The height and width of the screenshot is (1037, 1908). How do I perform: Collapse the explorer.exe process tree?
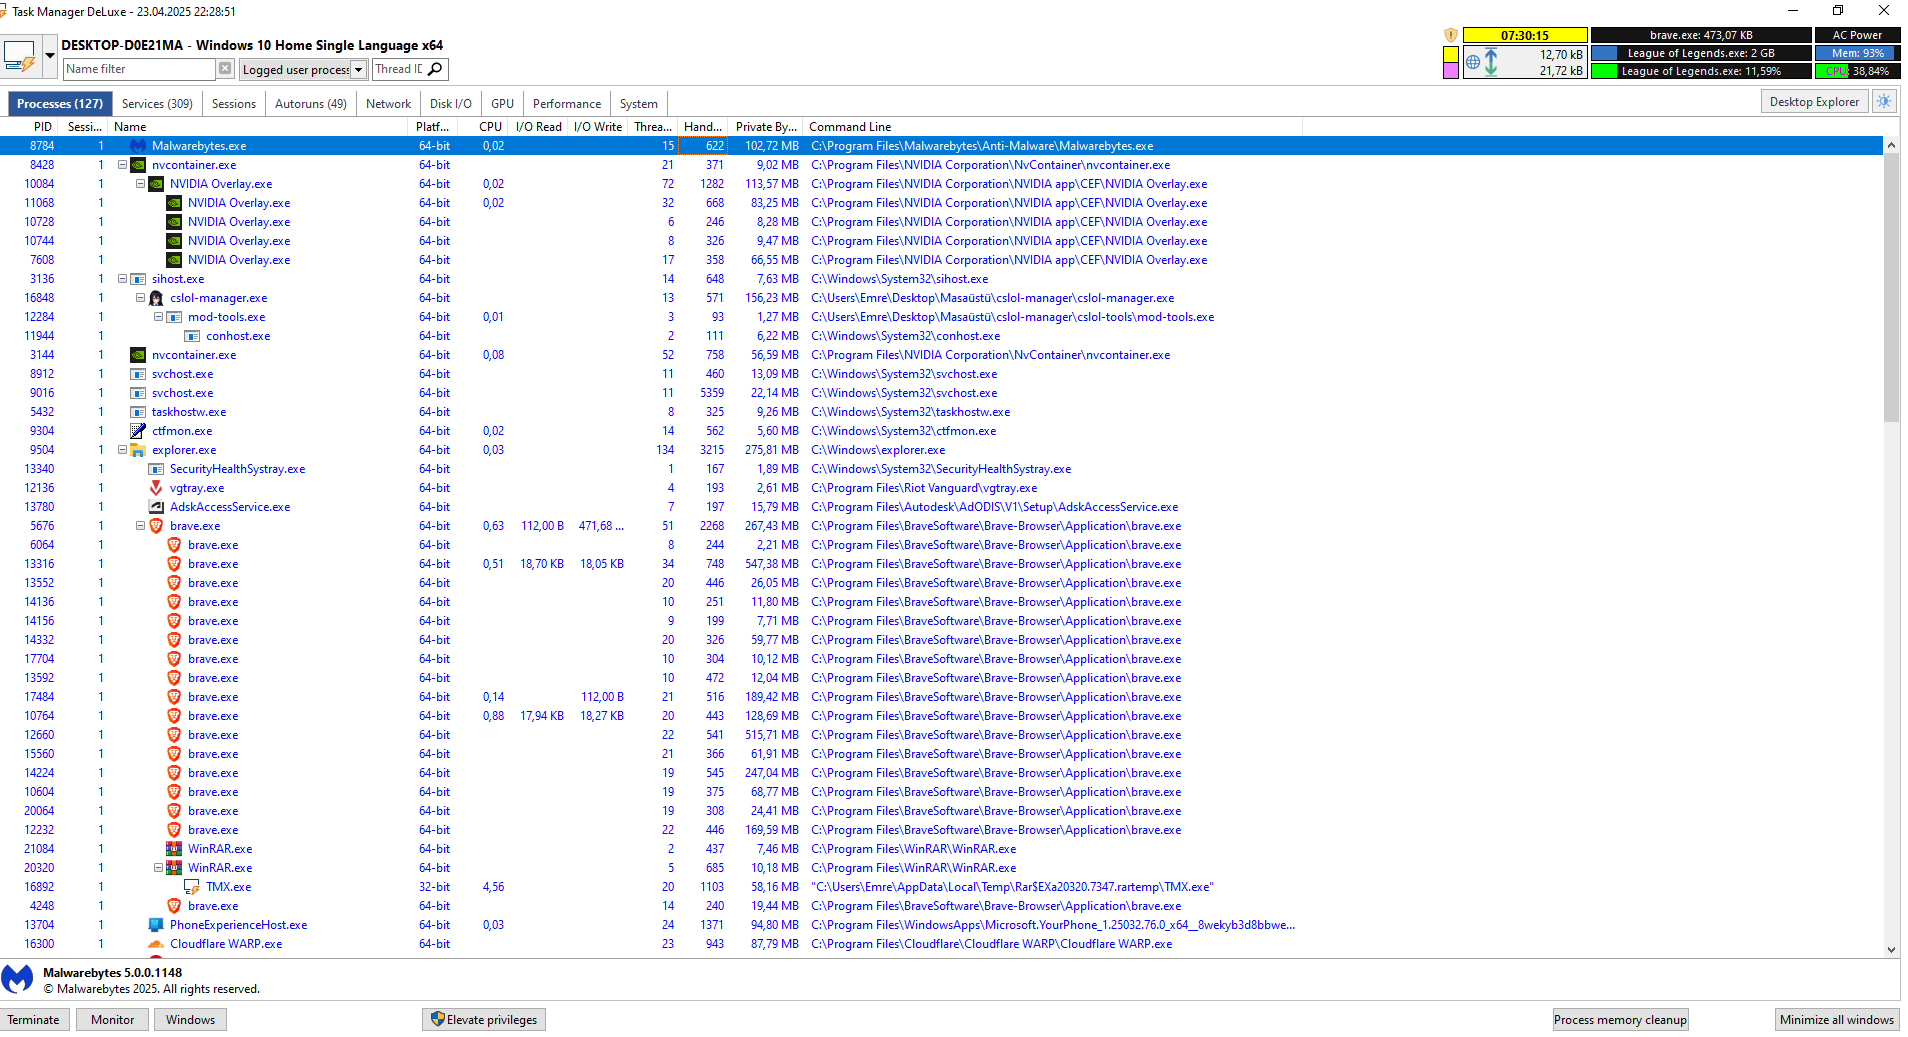(x=122, y=450)
